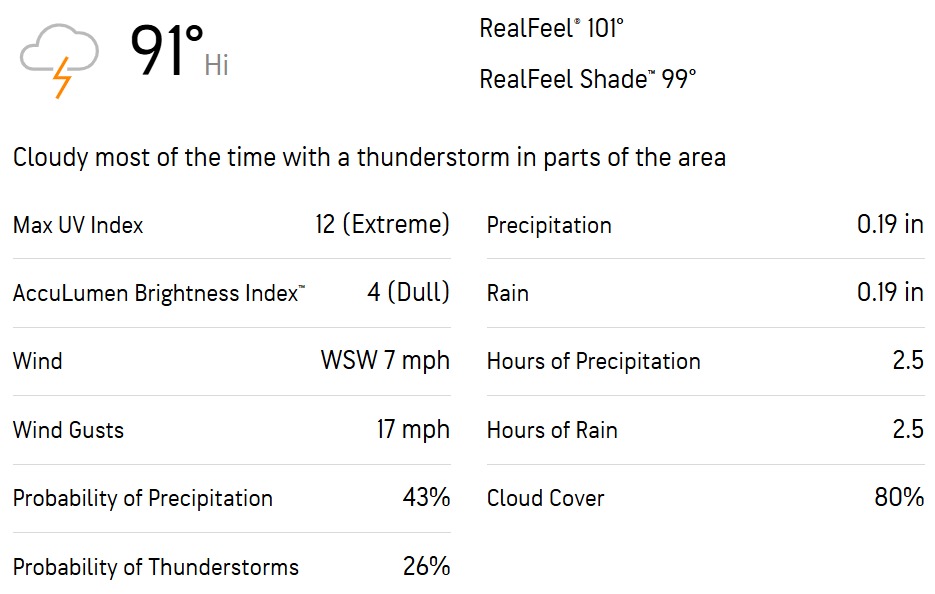Screen dimensions: 935x594
Task: Click the thunderstorm cloud weather icon
Action: tap(60, 58)
